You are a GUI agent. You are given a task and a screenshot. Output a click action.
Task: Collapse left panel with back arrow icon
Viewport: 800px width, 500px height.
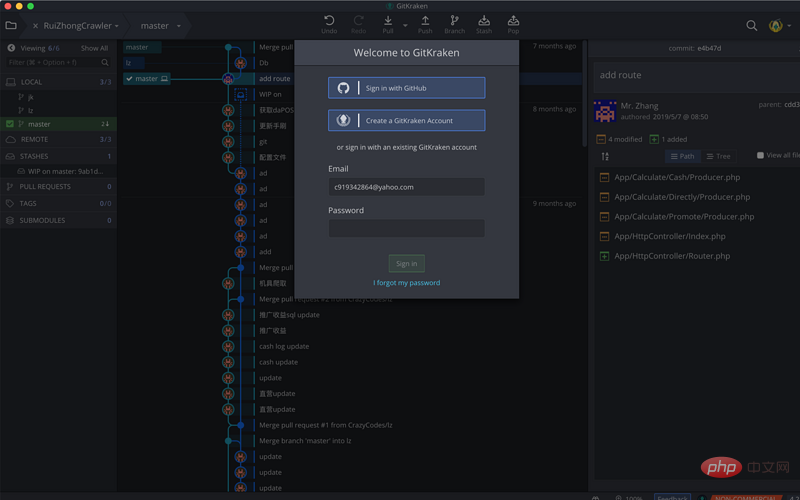click(11, 48)
